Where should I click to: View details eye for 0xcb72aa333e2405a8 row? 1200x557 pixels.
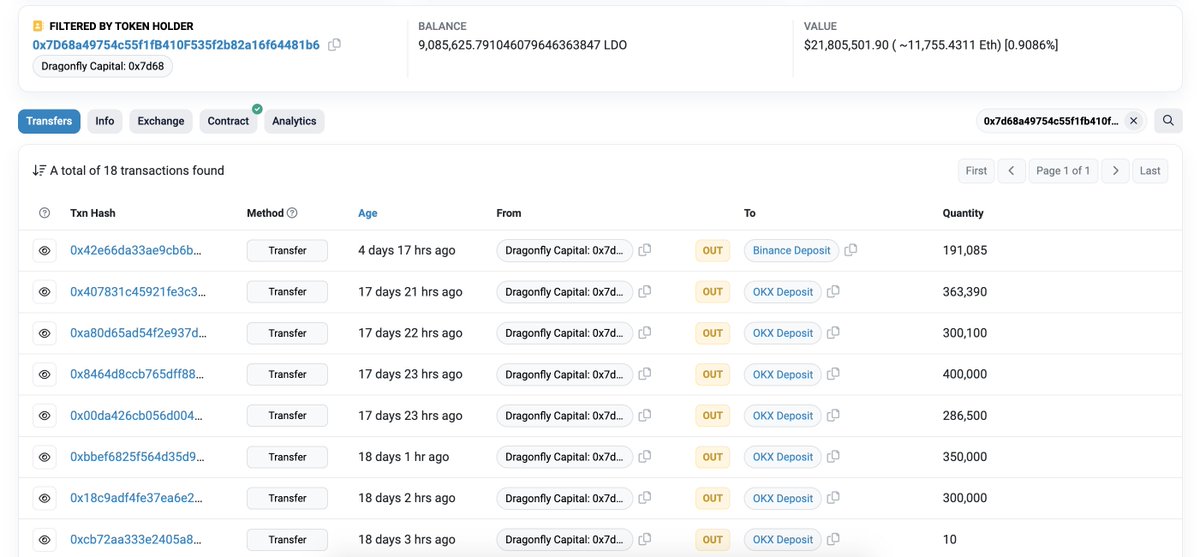[x=44, y=539]
